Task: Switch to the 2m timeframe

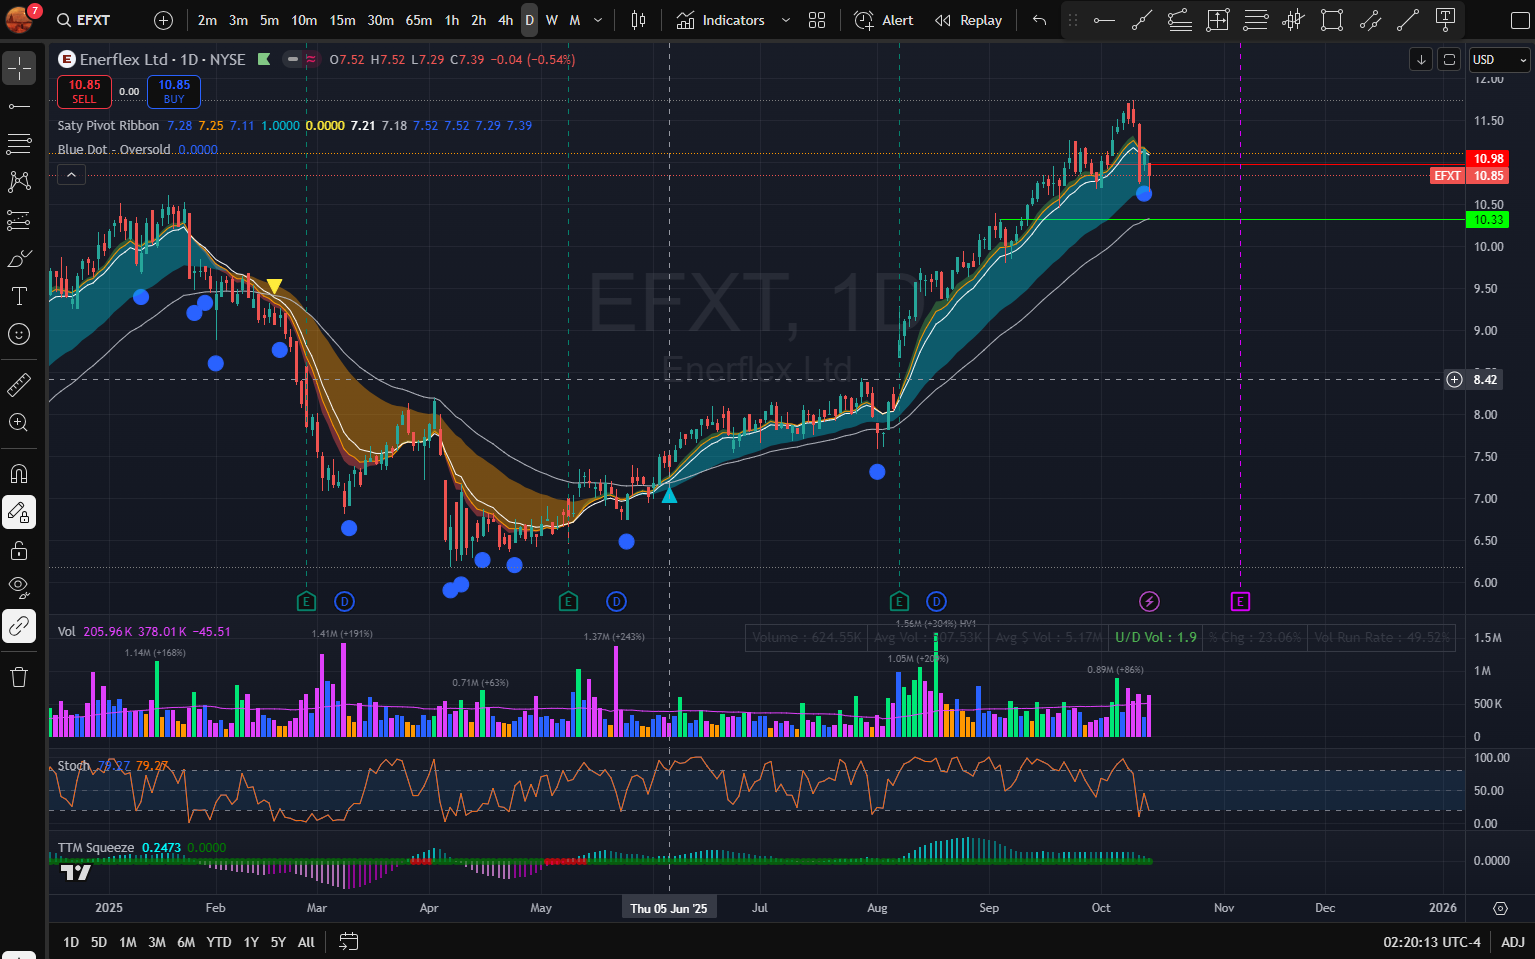Action: (207, 20)
